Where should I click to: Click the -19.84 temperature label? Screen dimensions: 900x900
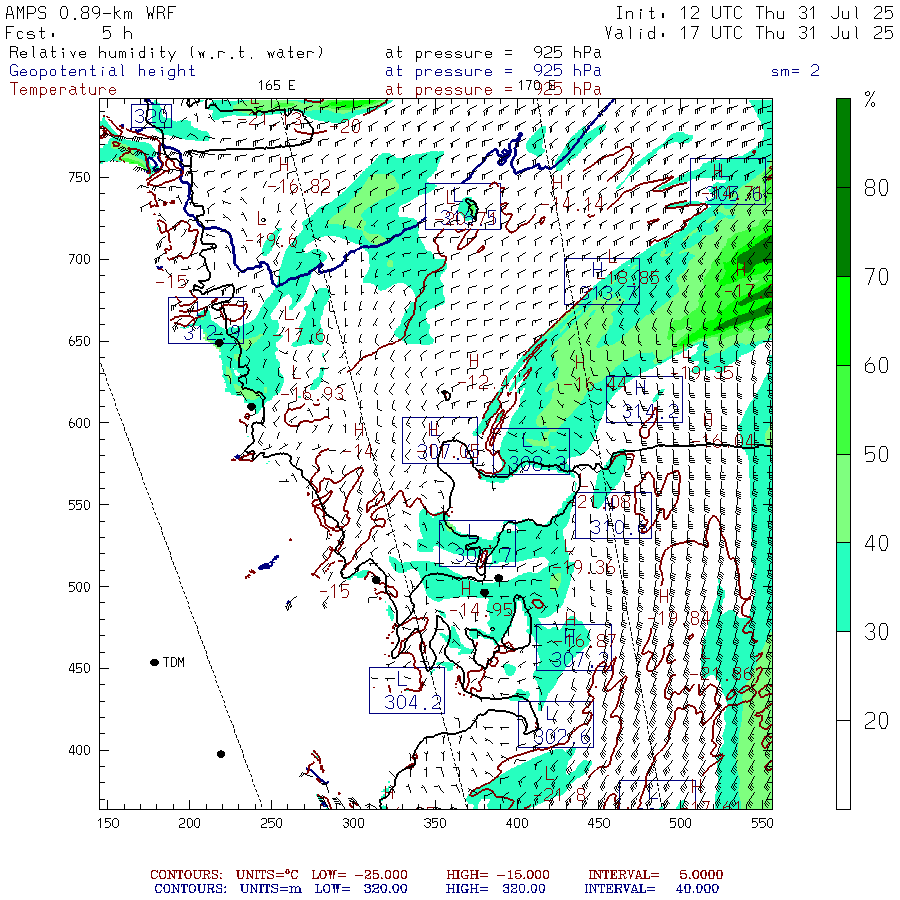[x=678, y=619]
